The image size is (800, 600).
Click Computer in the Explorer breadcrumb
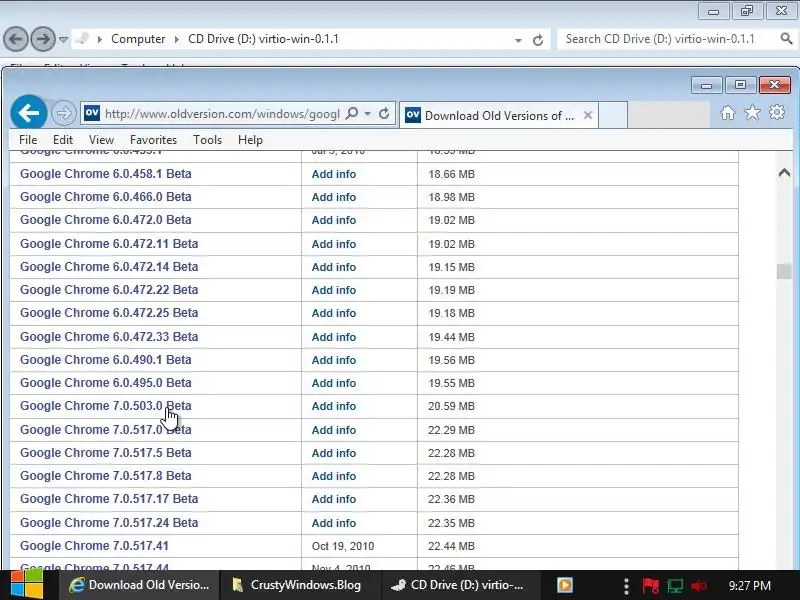tap(138, 39)
